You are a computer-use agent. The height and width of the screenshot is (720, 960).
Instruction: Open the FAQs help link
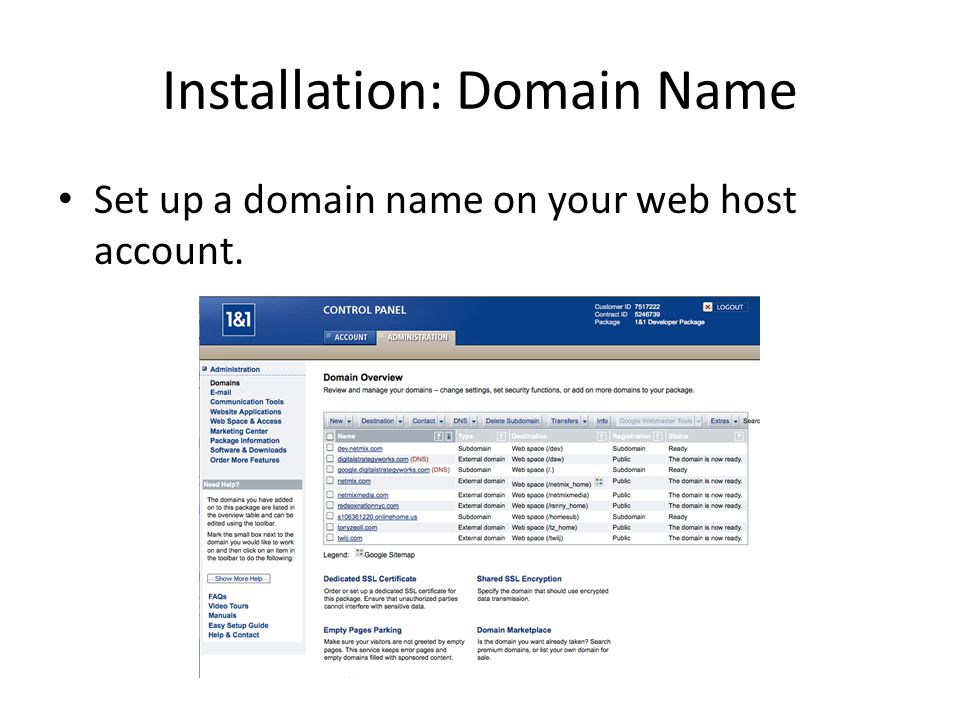point(217,596)
